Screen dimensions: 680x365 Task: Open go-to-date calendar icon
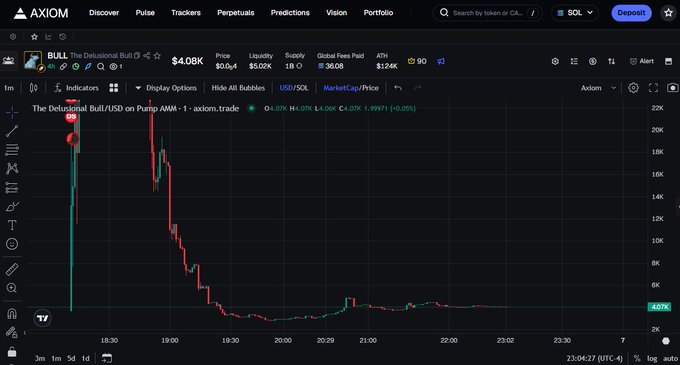pyautogui.click(x=107, y=358)
